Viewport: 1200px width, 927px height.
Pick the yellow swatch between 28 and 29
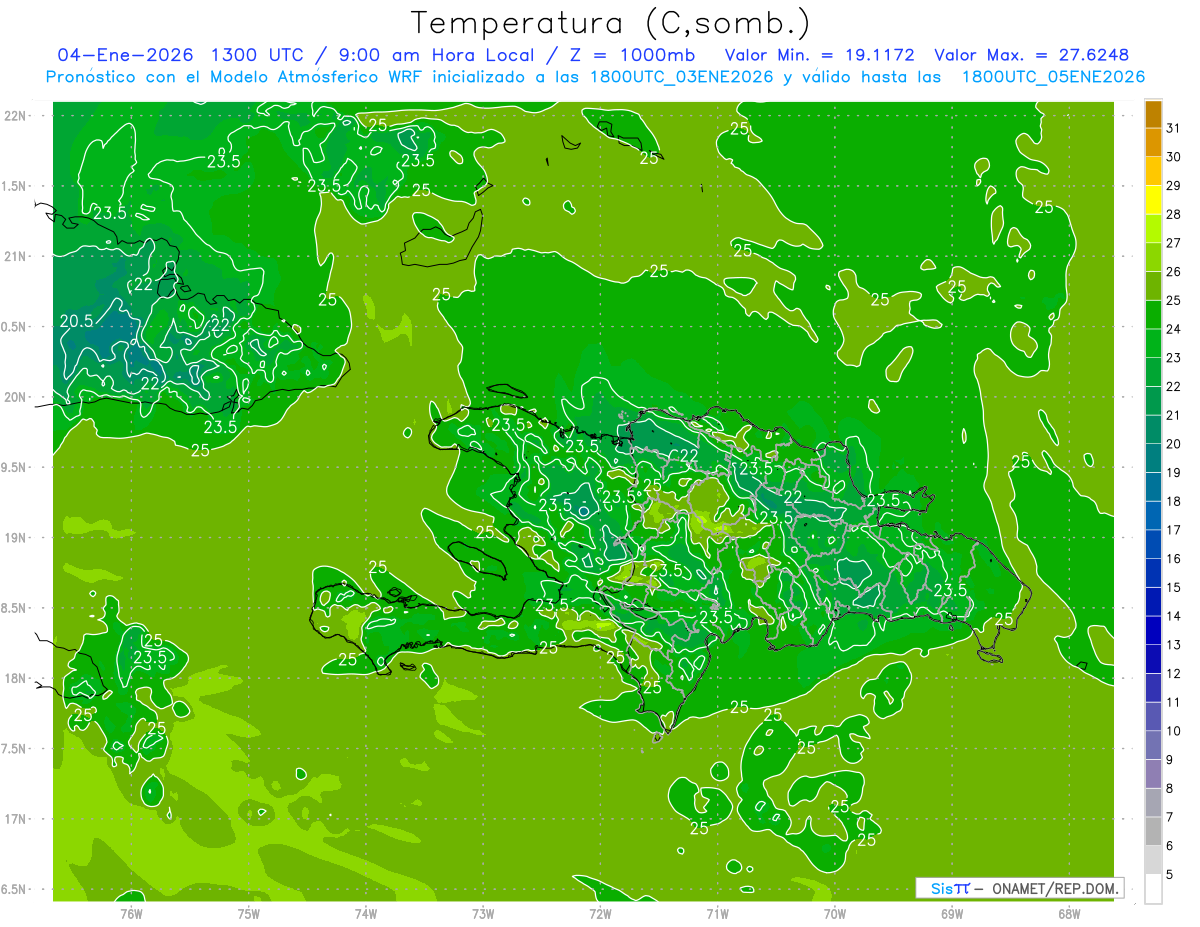point(1153,200)
